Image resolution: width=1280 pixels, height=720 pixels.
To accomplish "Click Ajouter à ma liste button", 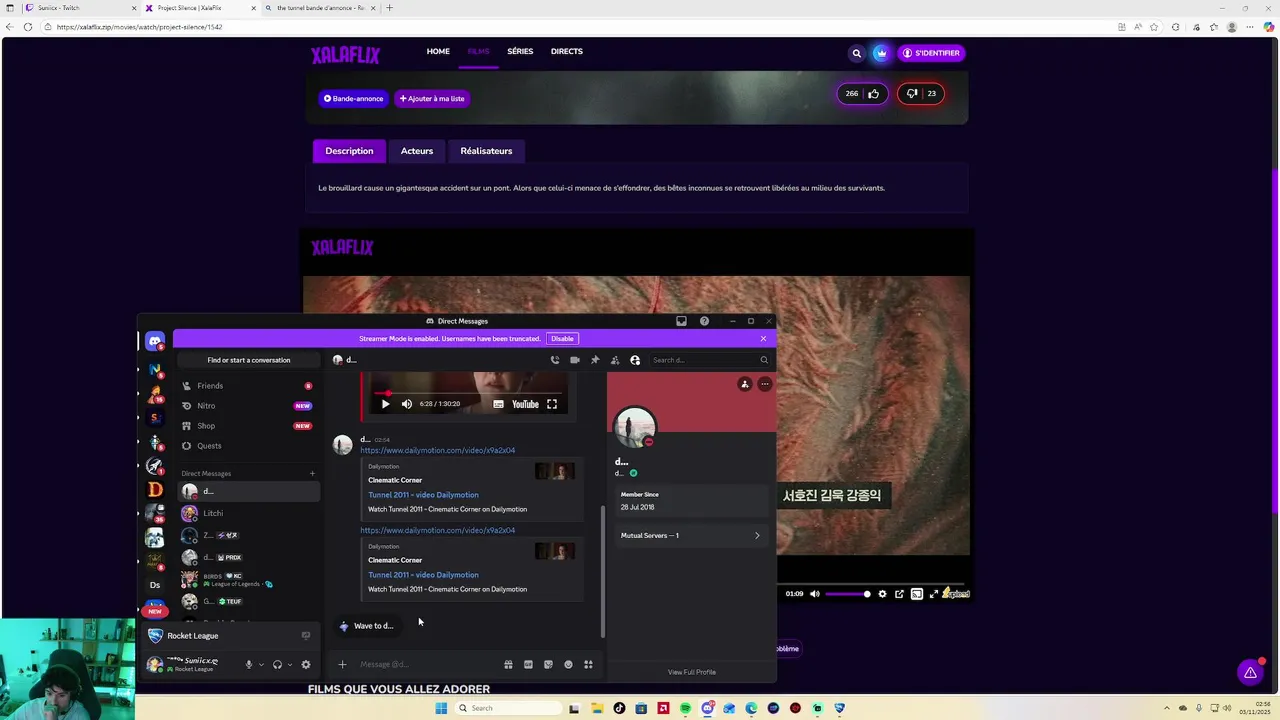I will 432,99.
